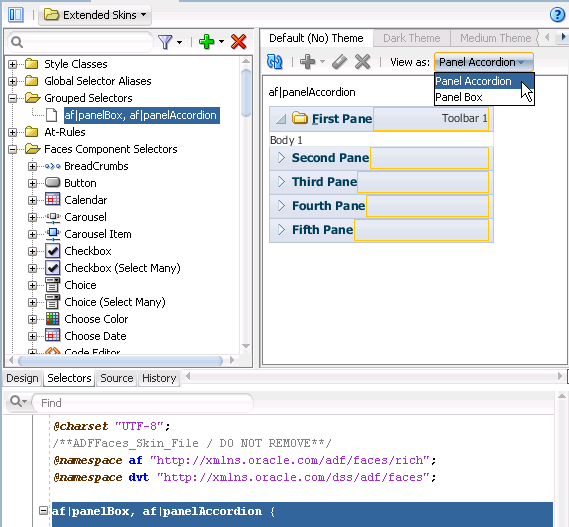Image resolution: width=569 pixels, height=527 pixels.
Task: Collapse the Grouped Selectors folder
Action: (x=12, y=98)
